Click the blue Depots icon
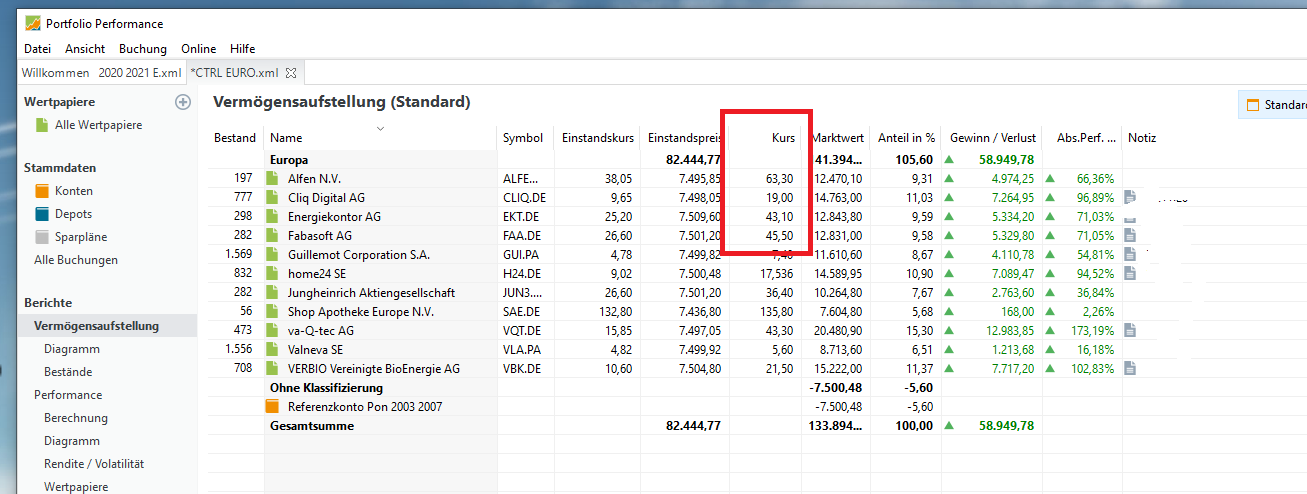Screen dimensions: 1307x494 pos(42,214)
